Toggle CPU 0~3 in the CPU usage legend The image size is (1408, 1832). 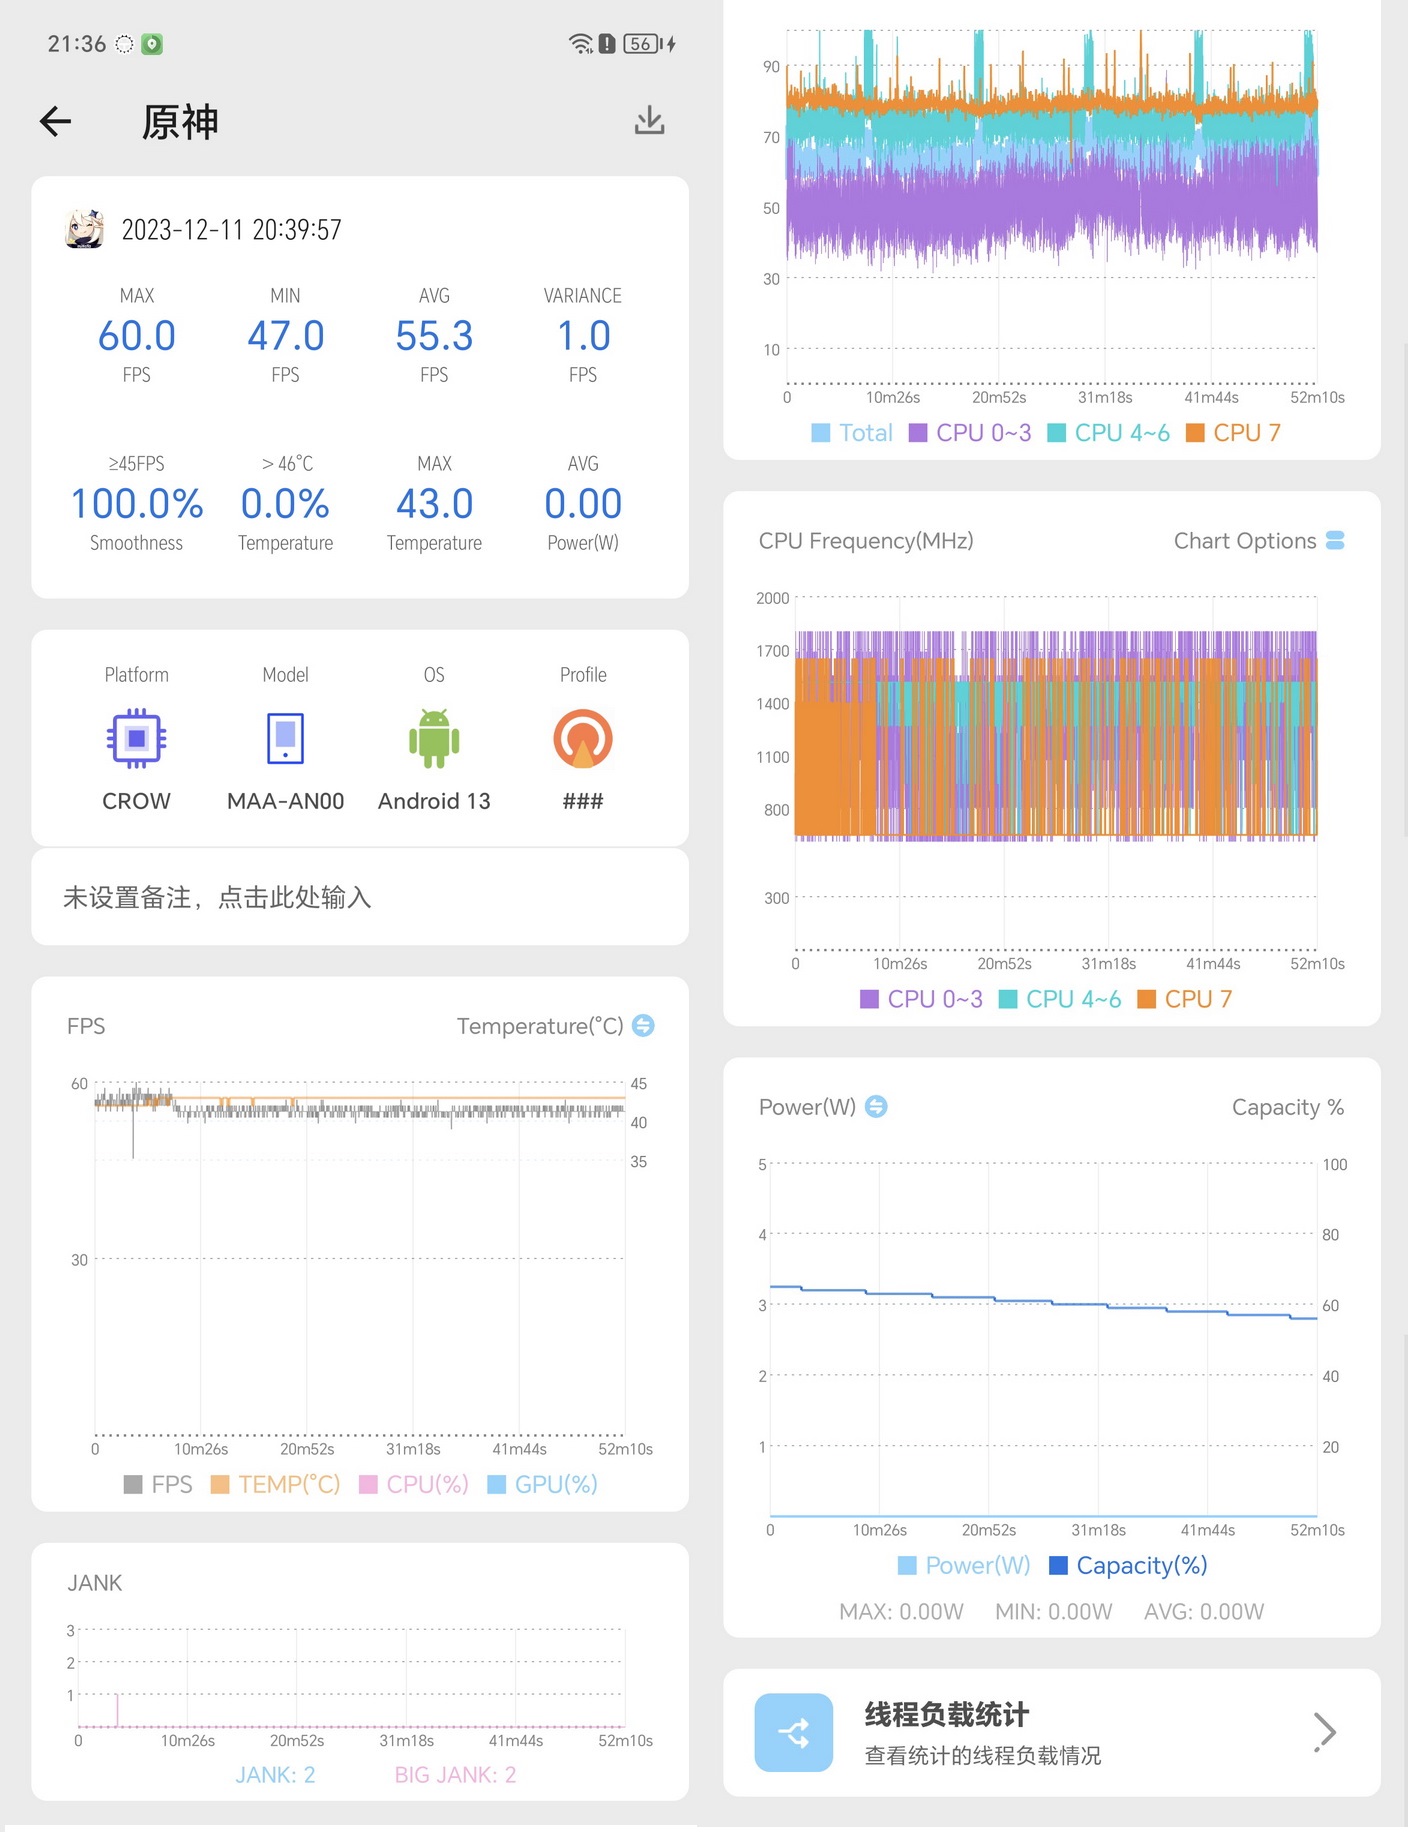970,432
